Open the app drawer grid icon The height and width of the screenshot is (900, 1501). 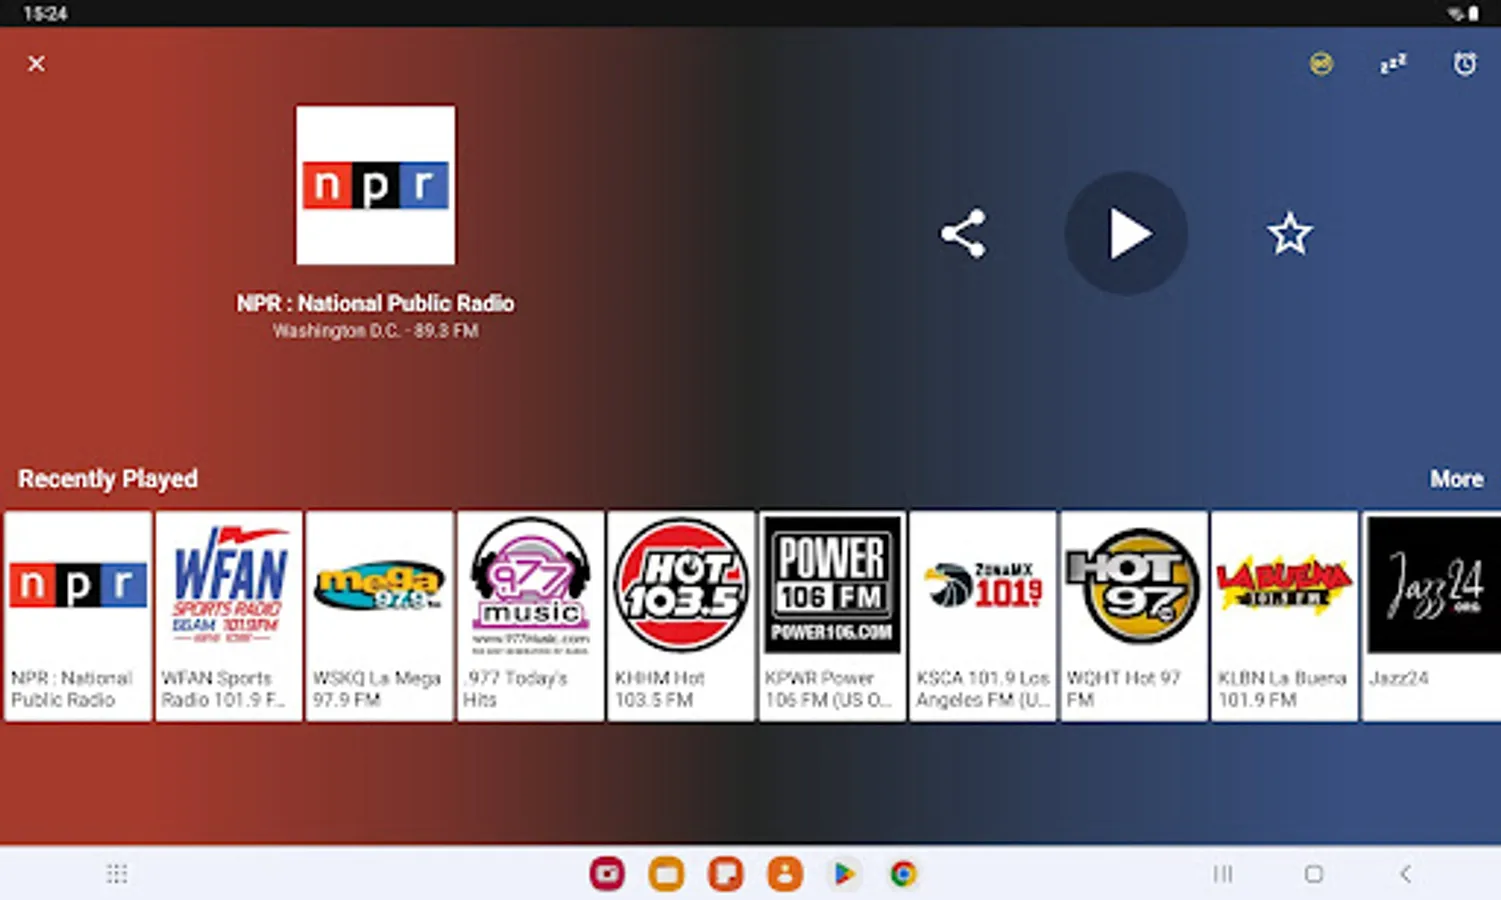tap(117, 874)
